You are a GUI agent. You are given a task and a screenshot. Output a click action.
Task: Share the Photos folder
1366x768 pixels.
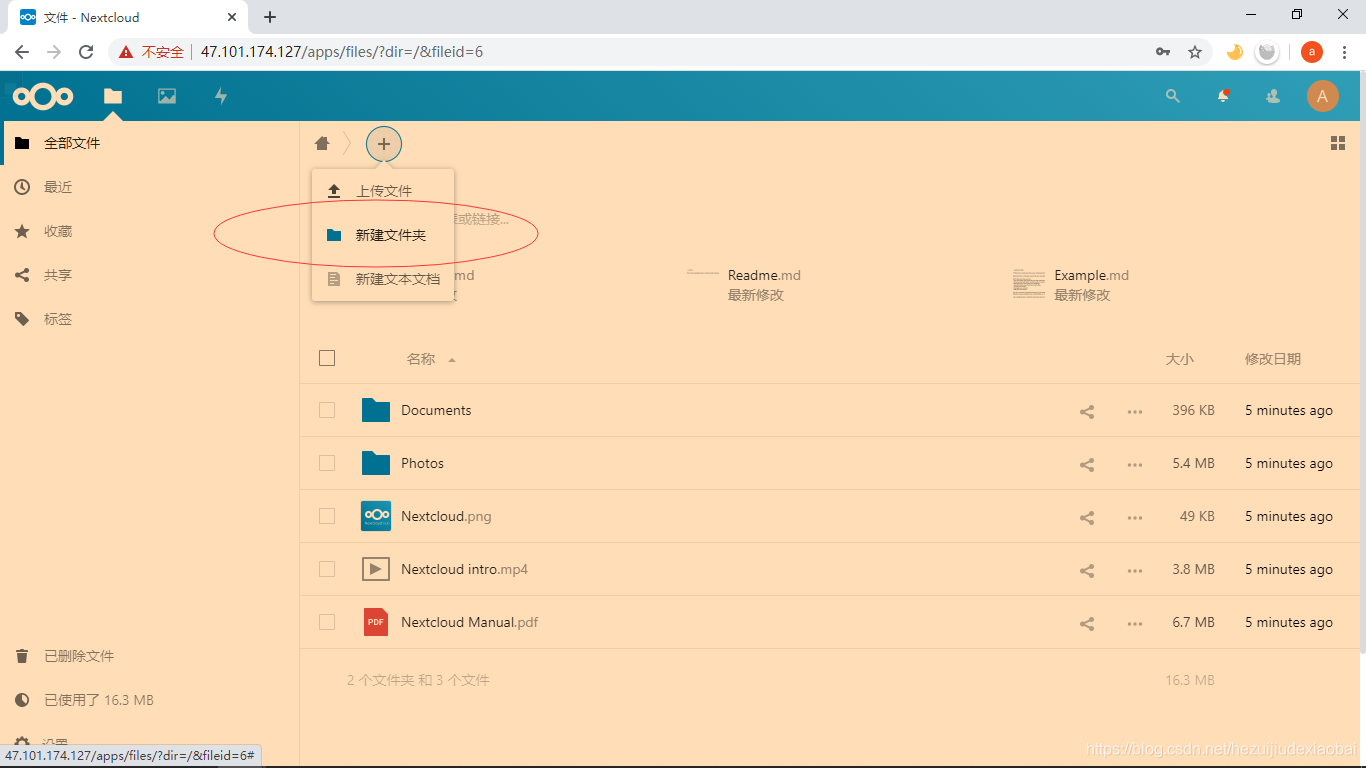click(1087, 464)
